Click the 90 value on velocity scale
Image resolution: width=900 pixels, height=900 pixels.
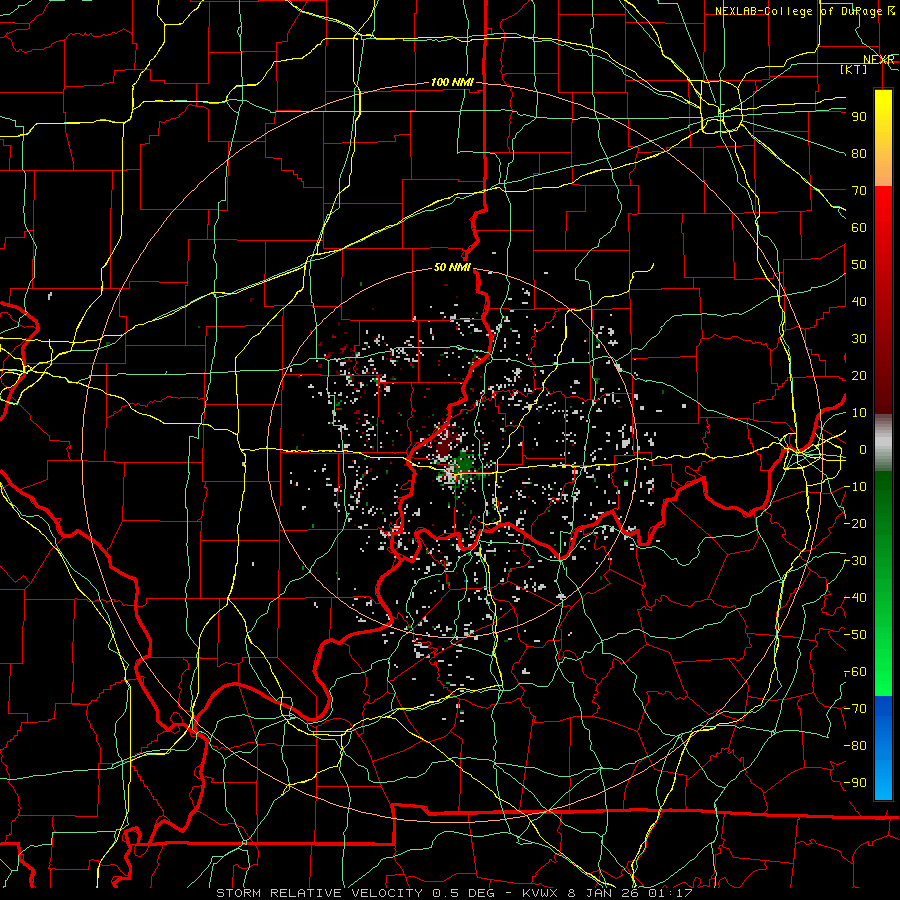point(859,117)
